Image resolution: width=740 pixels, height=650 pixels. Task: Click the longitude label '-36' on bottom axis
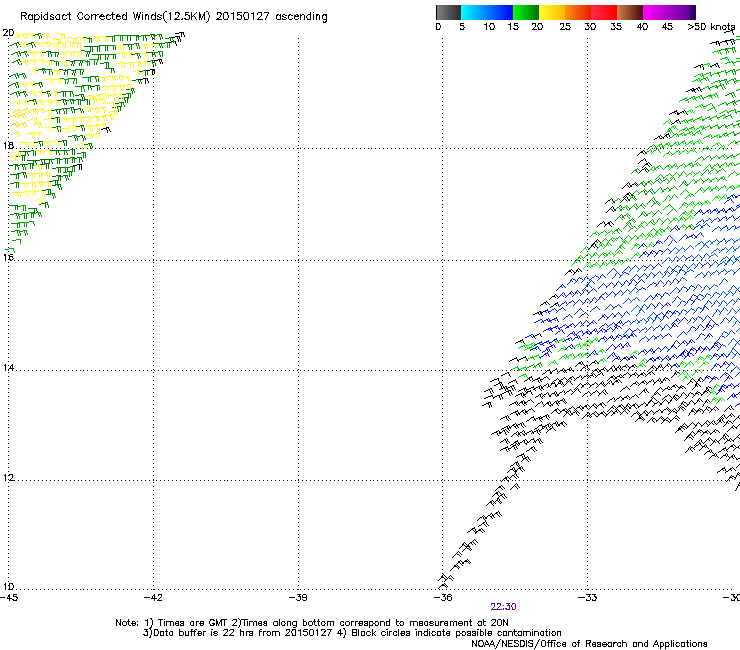click(443, 598)
